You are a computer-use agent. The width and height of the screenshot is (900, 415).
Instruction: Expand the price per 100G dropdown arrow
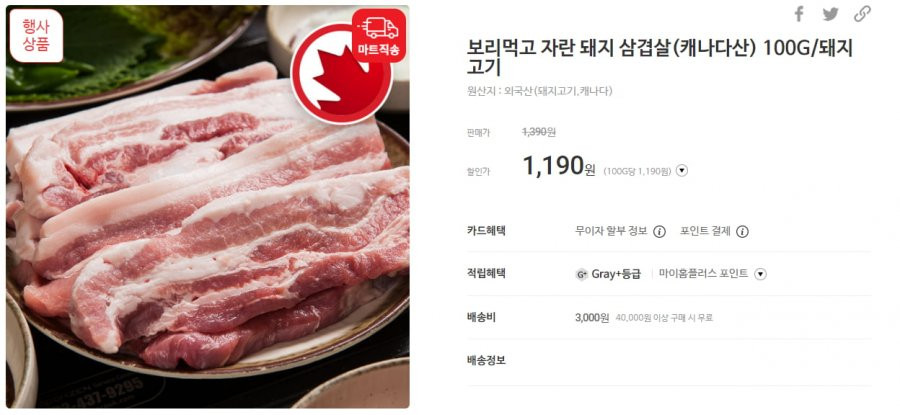[x=681, y=170]
